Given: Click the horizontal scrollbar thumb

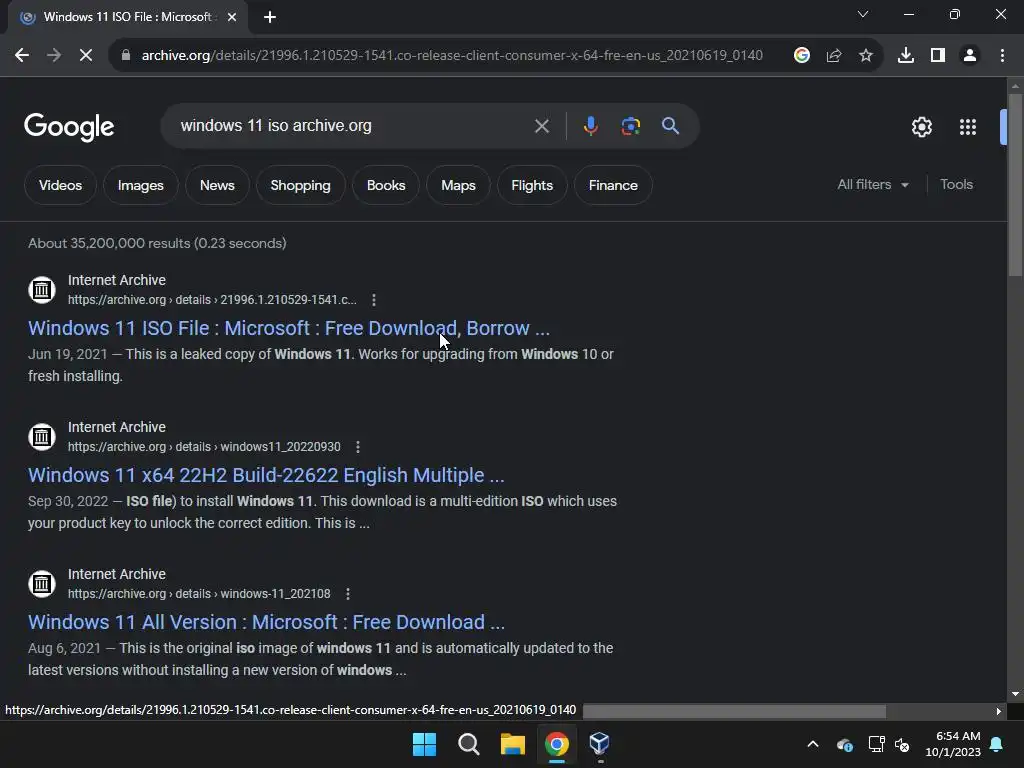Looking at the screenshot, I should 734,711.
